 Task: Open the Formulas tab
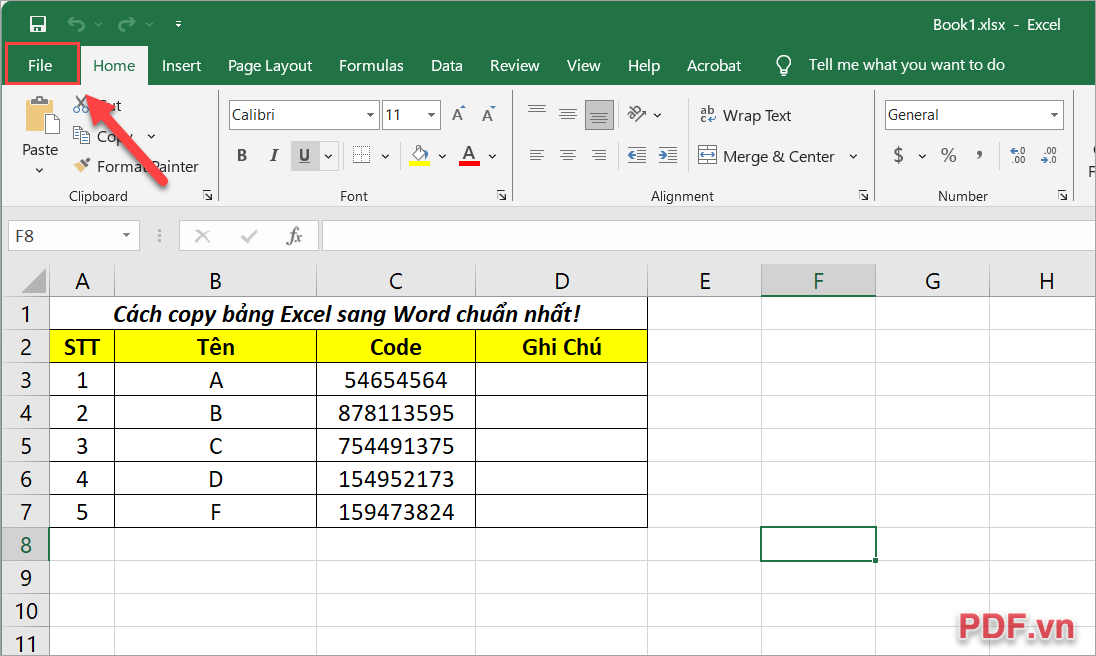coord(371,66)
